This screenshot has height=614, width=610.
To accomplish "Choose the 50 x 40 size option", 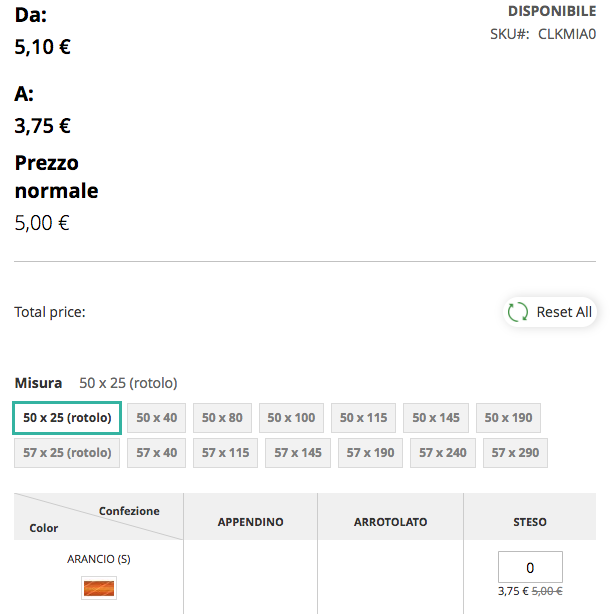I will pyautogui.click(x=157, y=418).
